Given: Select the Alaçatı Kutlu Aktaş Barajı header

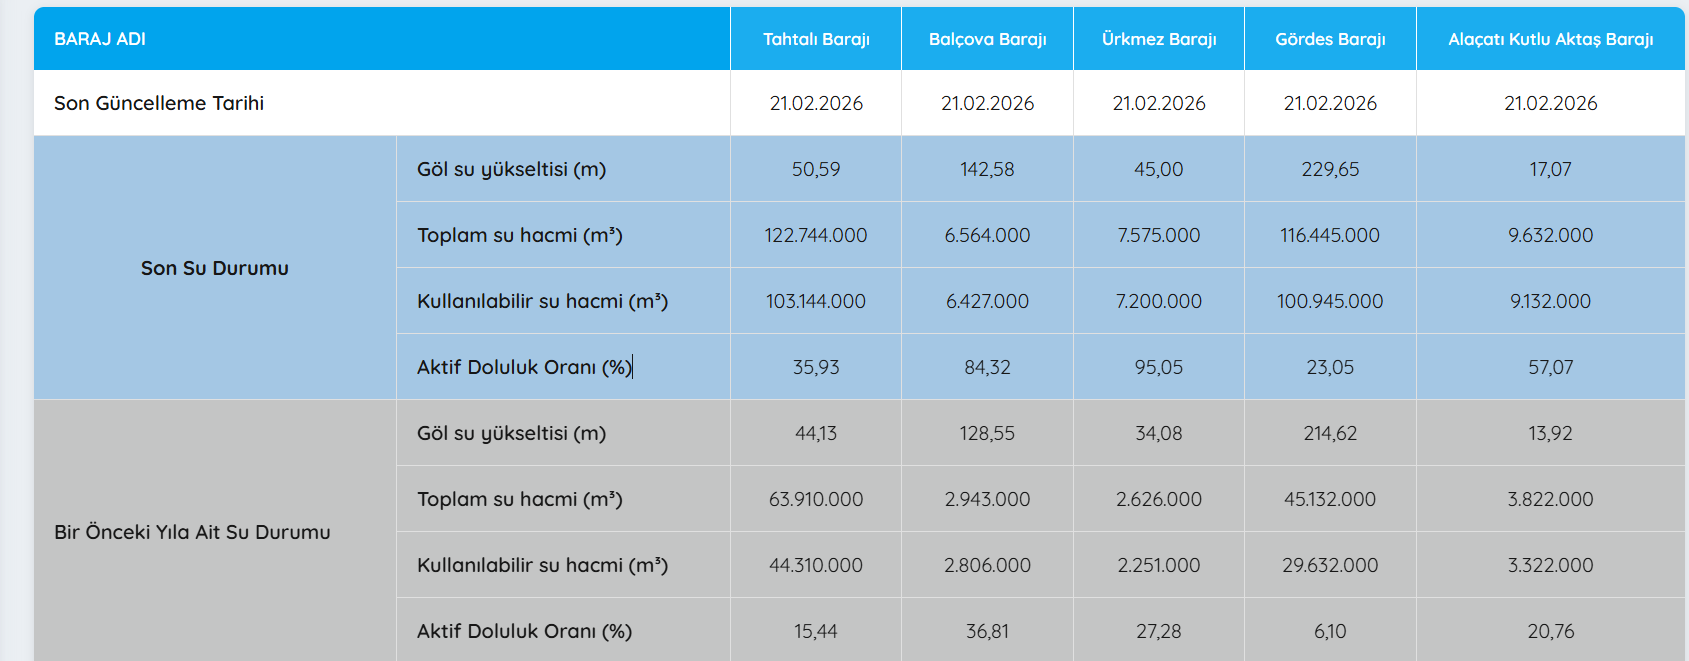Looking at the screenshot, I should tap(1550, 39).
